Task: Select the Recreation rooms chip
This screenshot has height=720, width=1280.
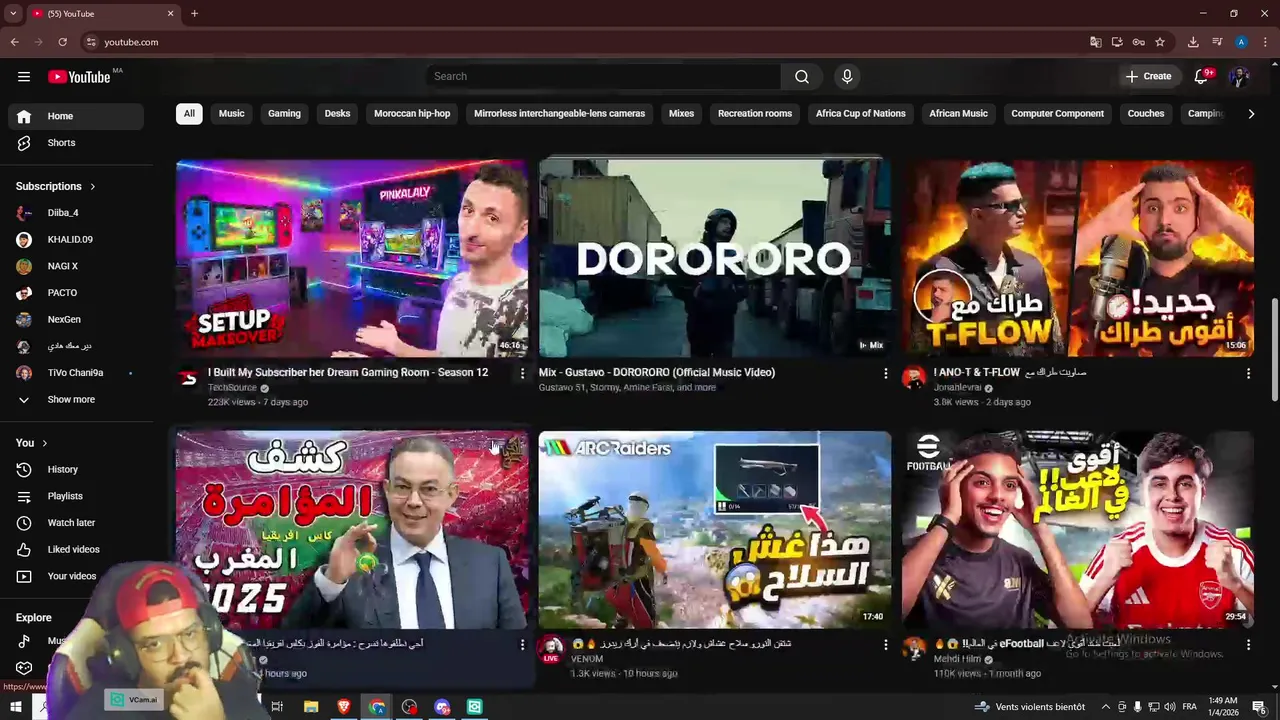Action: pos(755,113)
